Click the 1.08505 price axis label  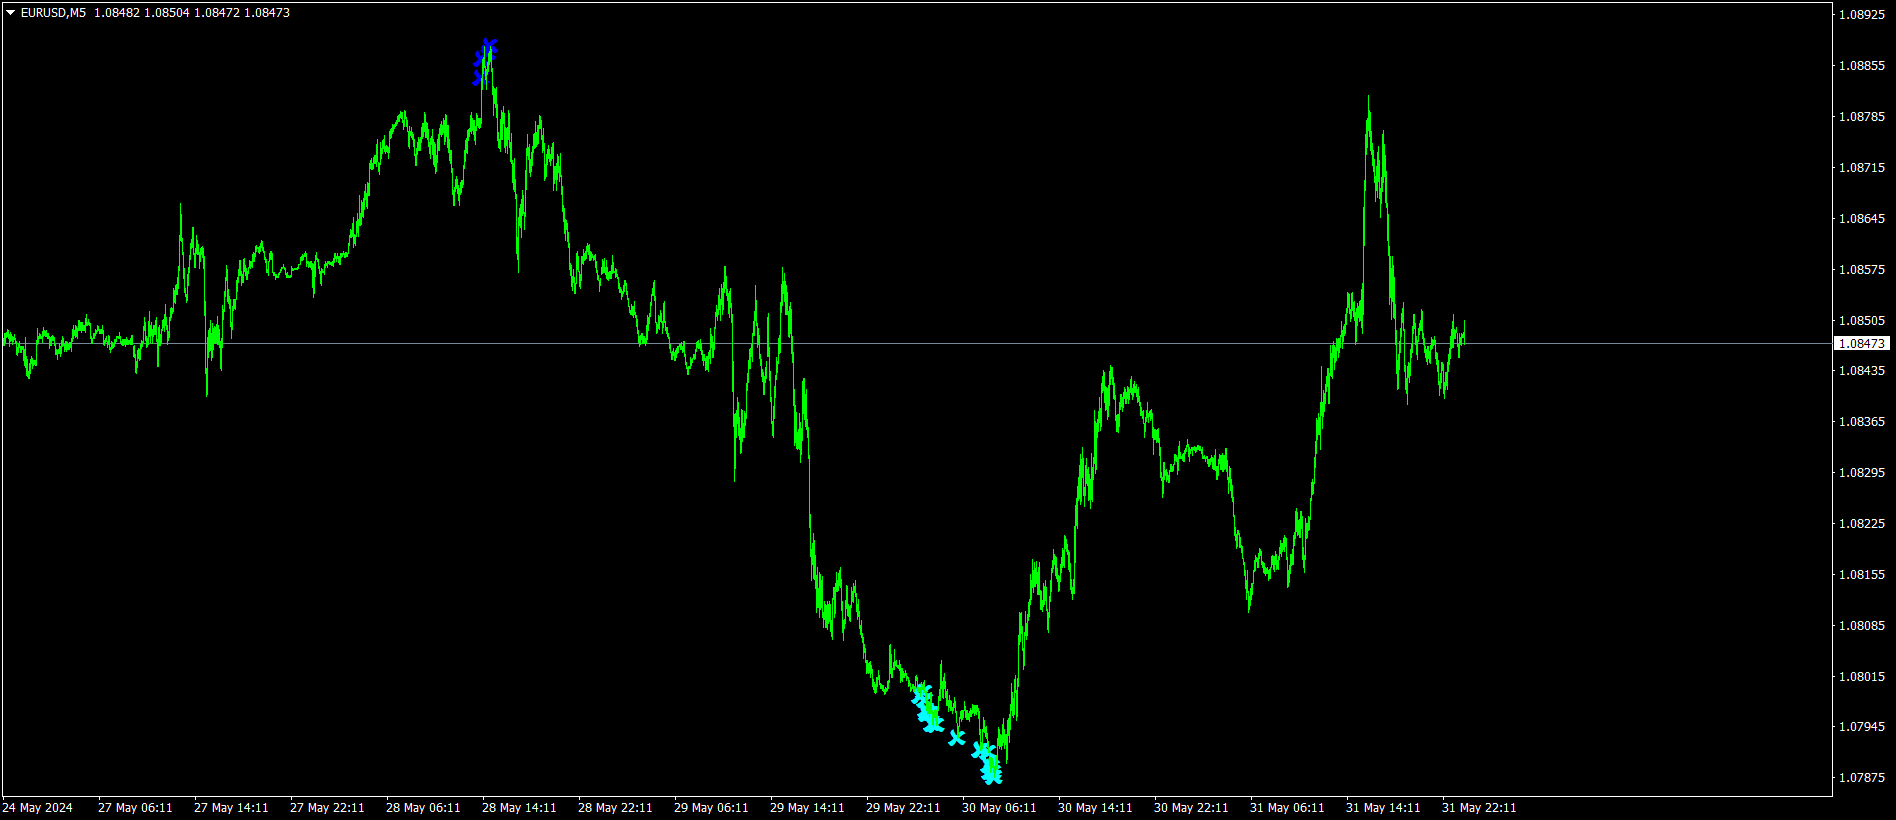[x=1862, y=321]
